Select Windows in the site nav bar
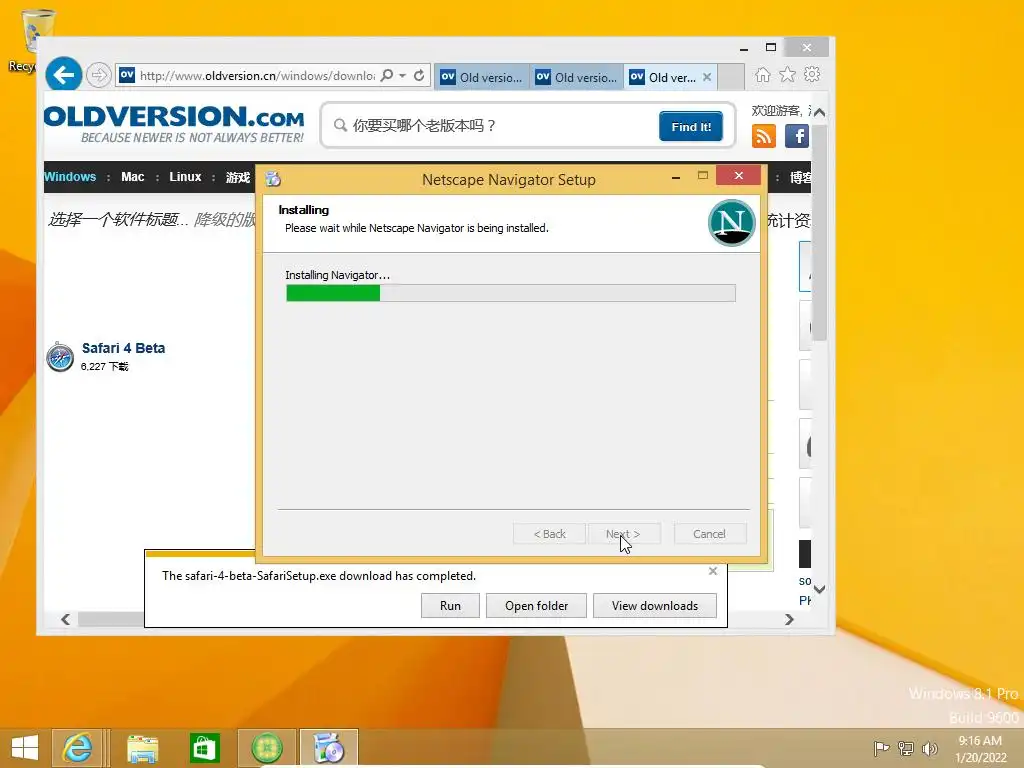Image resolution: width=1024 pixels, height=768 pixels. pyautogui.click(x=70, y=176)
